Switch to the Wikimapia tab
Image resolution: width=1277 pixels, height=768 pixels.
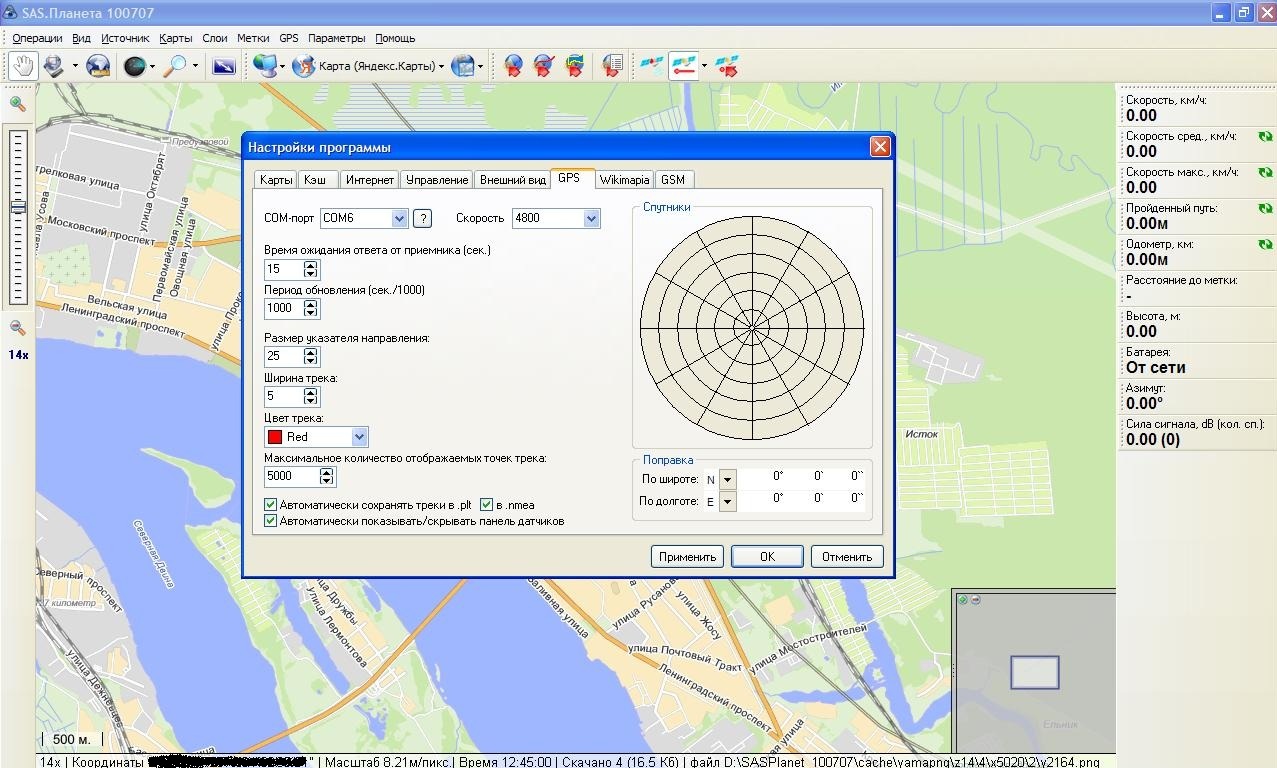tap(625, 180)
